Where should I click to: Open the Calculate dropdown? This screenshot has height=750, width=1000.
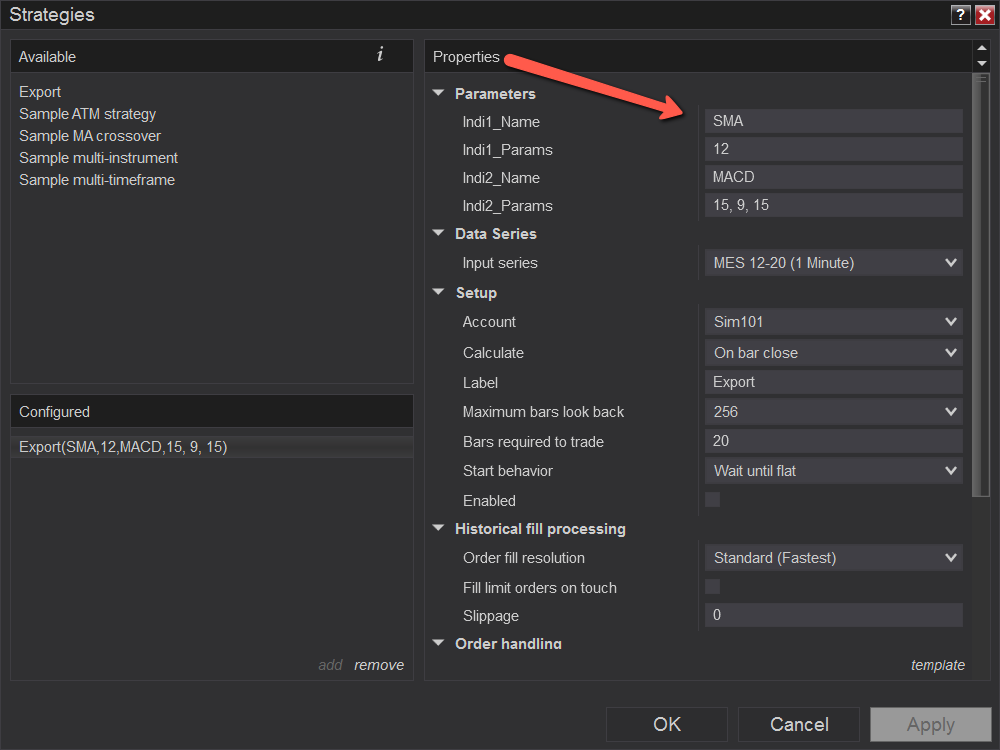(834, 353)
